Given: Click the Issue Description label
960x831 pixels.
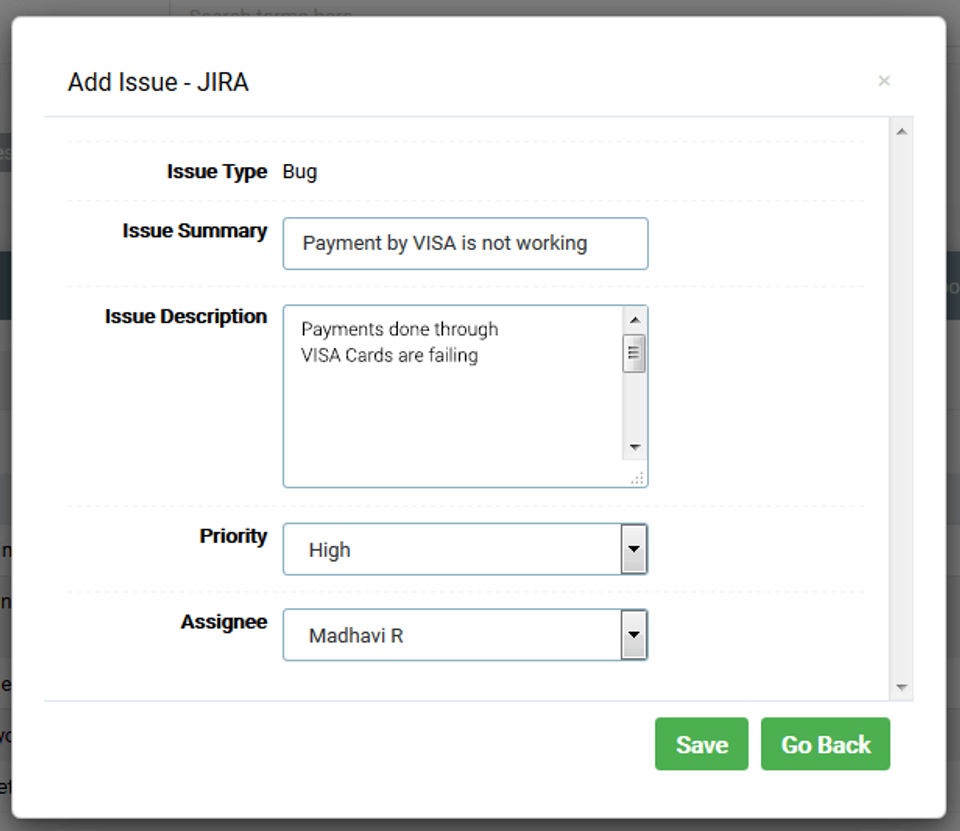Looking at the screenshot, I should tap(186, 317).
